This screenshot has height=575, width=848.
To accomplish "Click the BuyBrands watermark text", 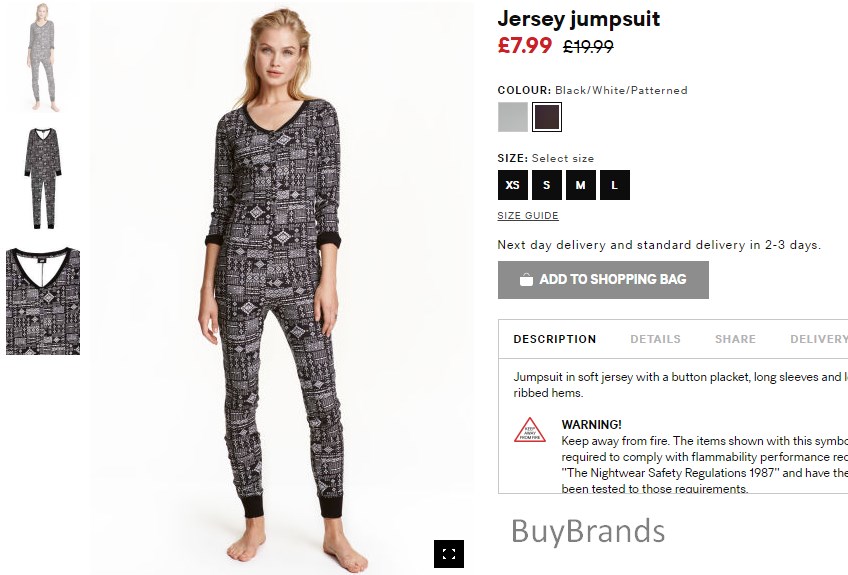I will point(588,531).
